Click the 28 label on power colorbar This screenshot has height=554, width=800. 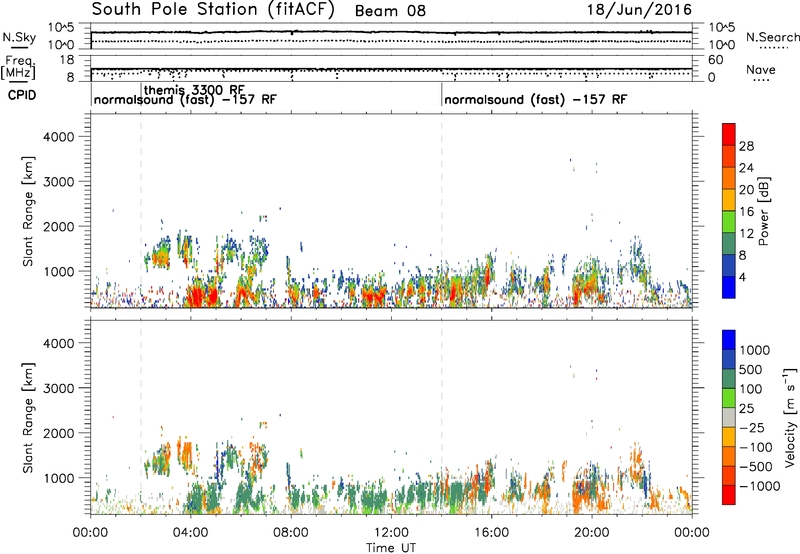click(746, 146)
